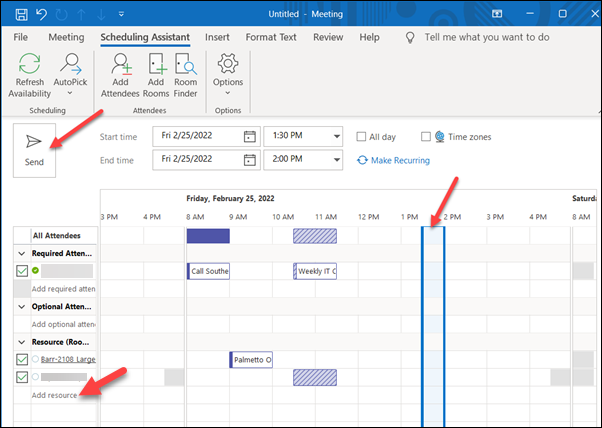Click the Time zones globe icon
The height and width of the screenshot is (428, 602).
(440, 137)
